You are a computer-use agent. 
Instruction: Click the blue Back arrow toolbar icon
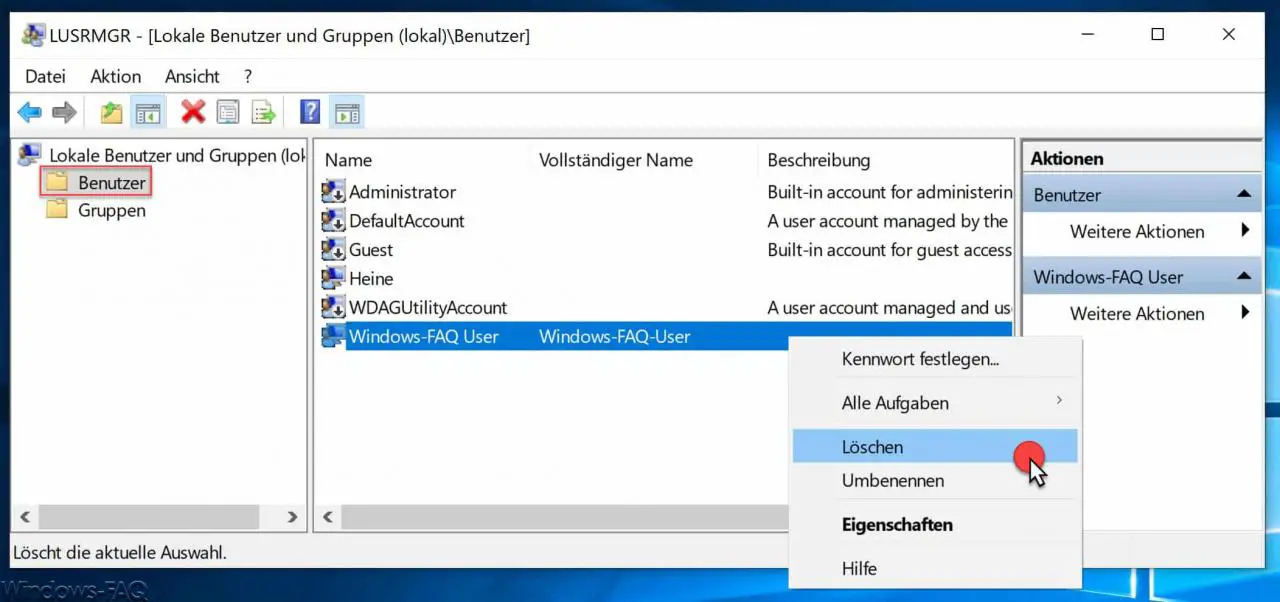click(x=30, y=113)
